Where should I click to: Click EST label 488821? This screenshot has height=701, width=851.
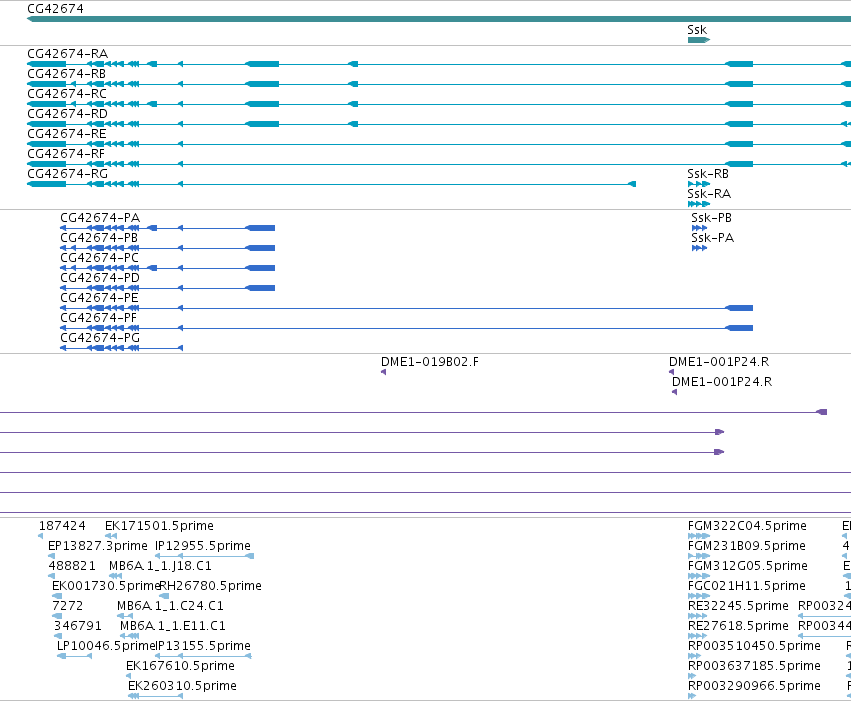72,566
